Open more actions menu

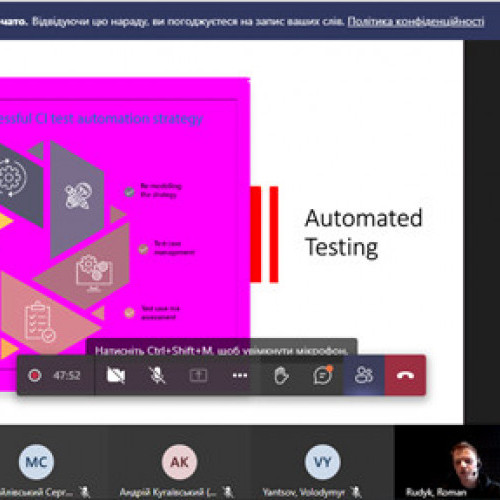(x=240, y=376)
